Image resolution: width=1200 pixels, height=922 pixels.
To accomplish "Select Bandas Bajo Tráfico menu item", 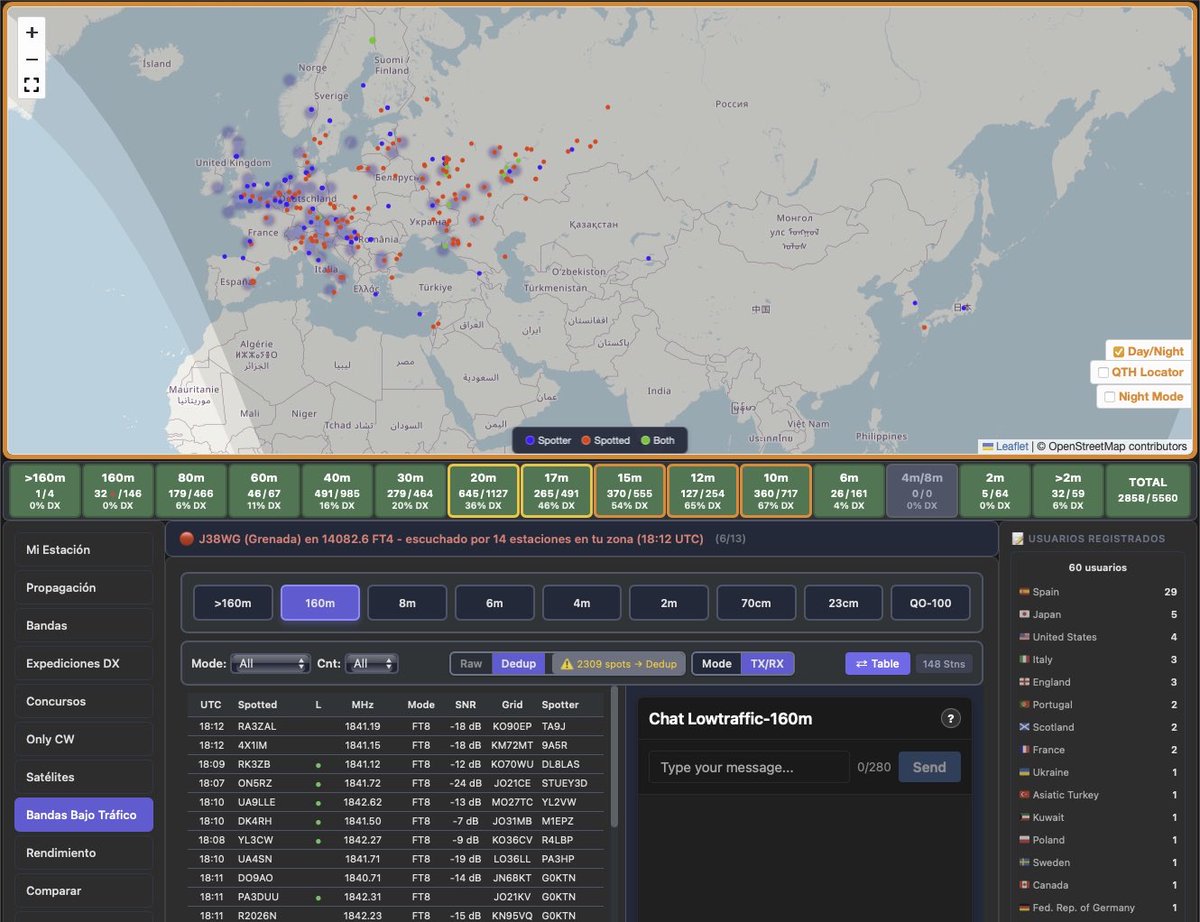I will pos(84,815).
